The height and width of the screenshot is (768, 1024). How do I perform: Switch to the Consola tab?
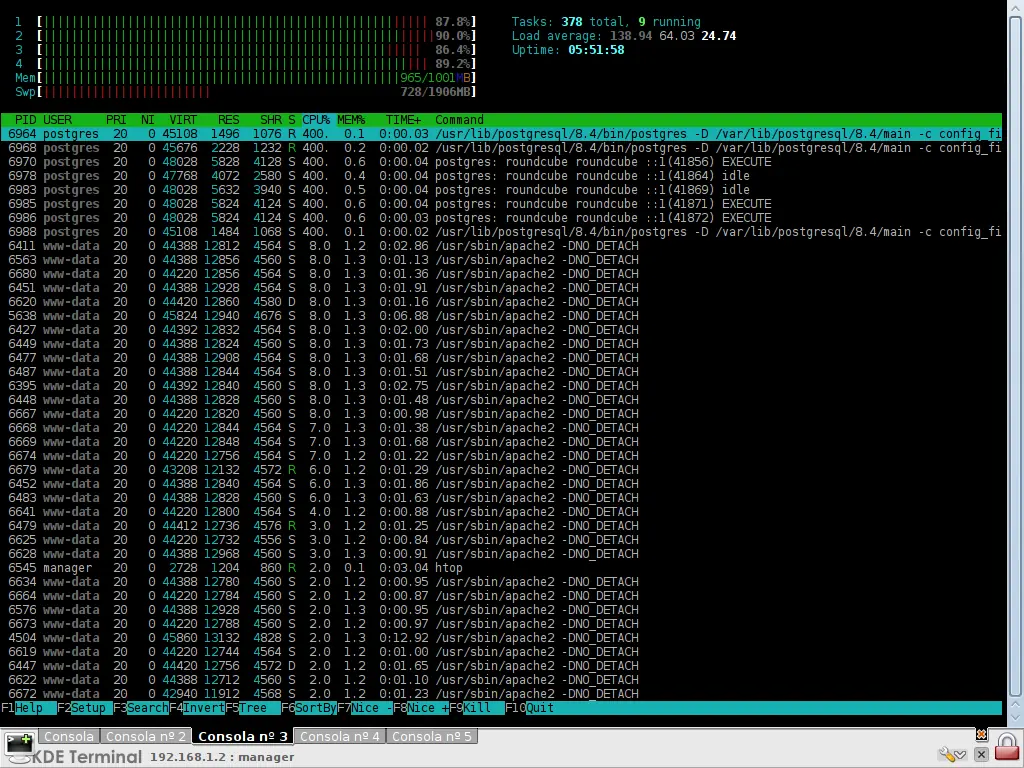pos(69,736)
